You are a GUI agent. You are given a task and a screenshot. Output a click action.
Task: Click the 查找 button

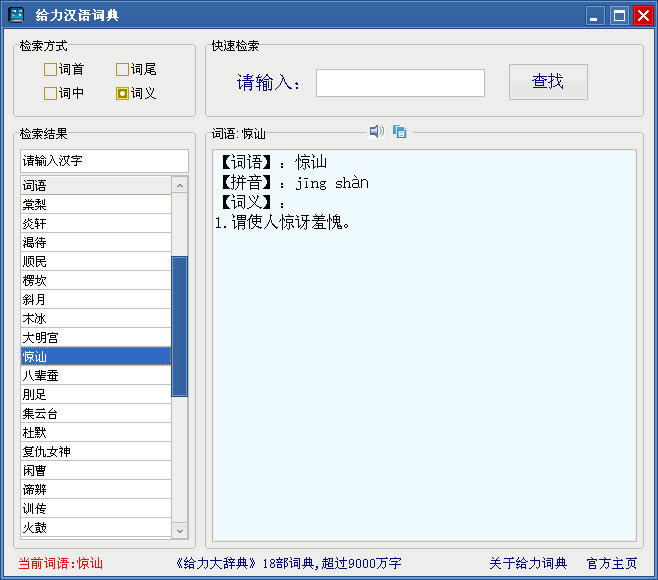548,82
